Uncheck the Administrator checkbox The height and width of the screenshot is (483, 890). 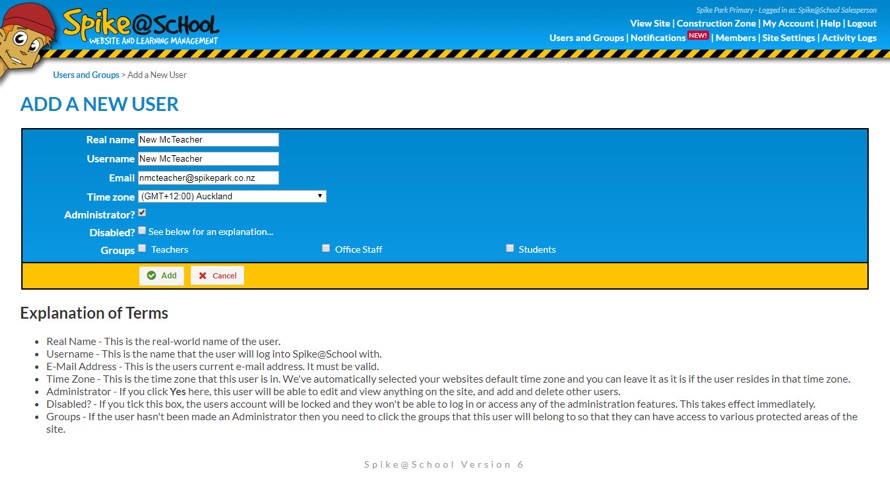tap(142, 213)
